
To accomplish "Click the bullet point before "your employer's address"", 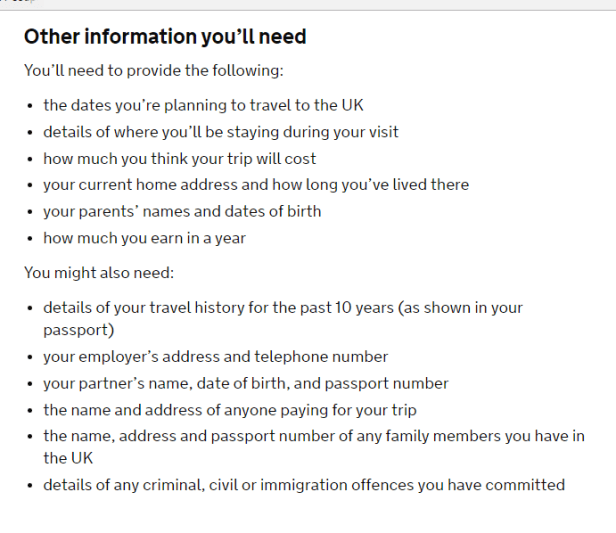I will coord(30,357).
